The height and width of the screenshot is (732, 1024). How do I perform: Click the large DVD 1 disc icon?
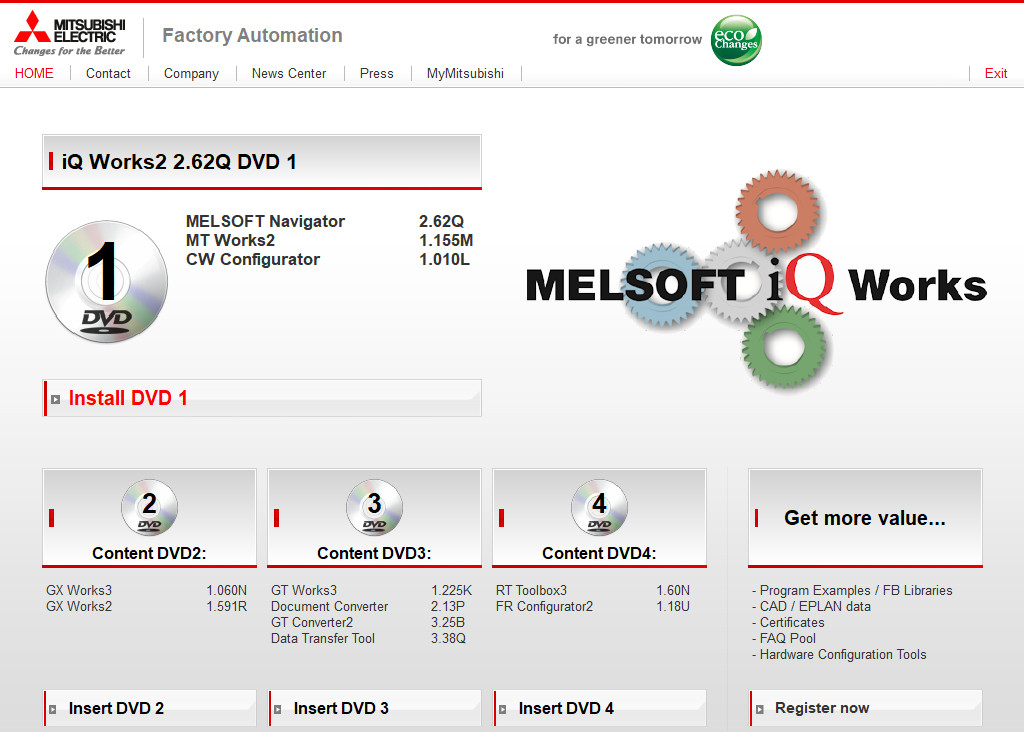click(x=106, y=281)
